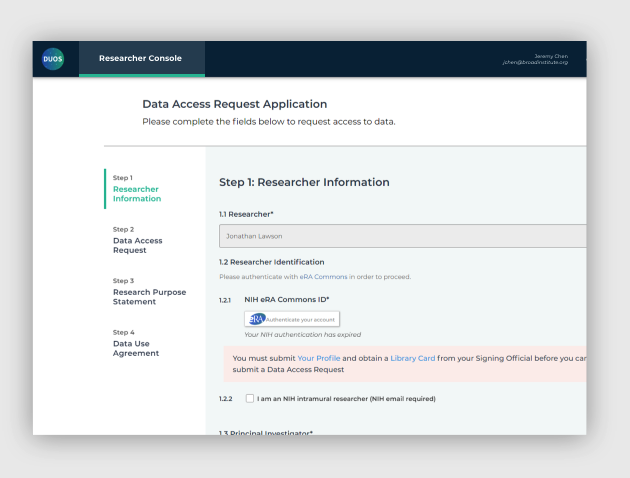Click the 'Step 1: Researcher Information' heading
Screen dimensions: 630x478
(304, 182)
